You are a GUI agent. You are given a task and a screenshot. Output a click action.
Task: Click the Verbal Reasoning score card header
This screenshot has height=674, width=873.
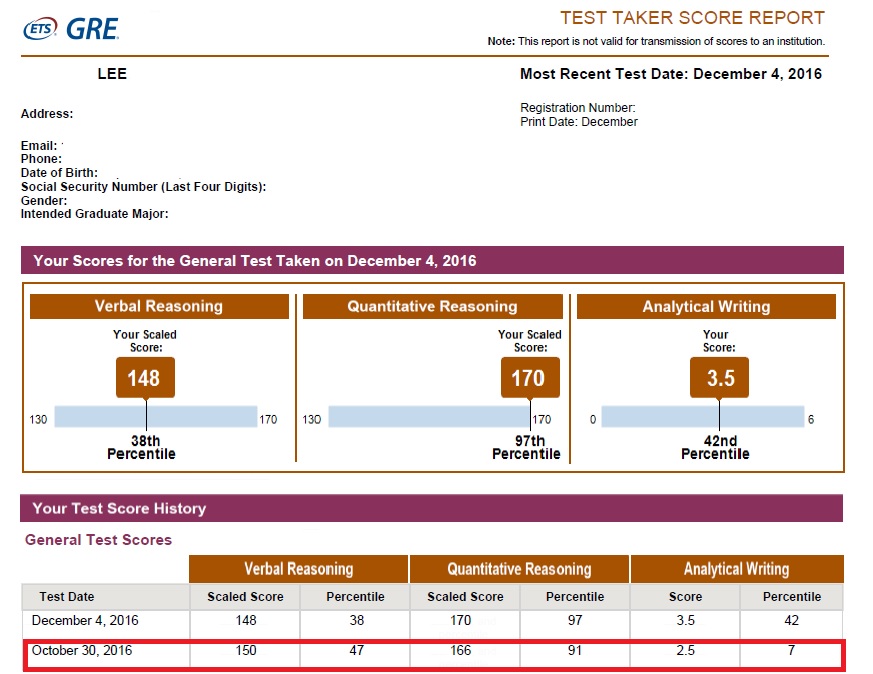point(159,306)
